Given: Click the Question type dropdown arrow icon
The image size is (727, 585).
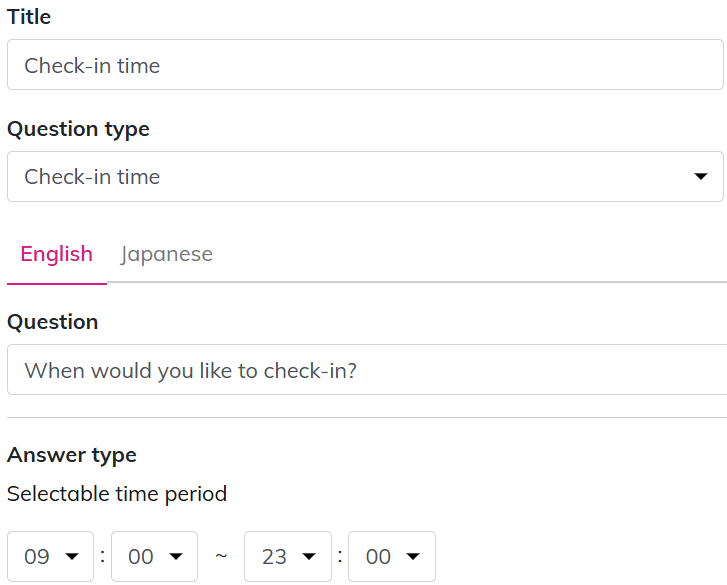Looking at the screenshot, I should click(700, 177).
